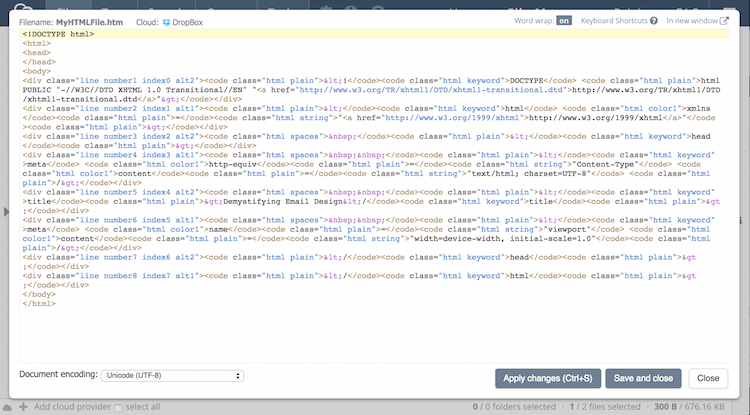Dismiss the editor with the Close button

point(707,378)
